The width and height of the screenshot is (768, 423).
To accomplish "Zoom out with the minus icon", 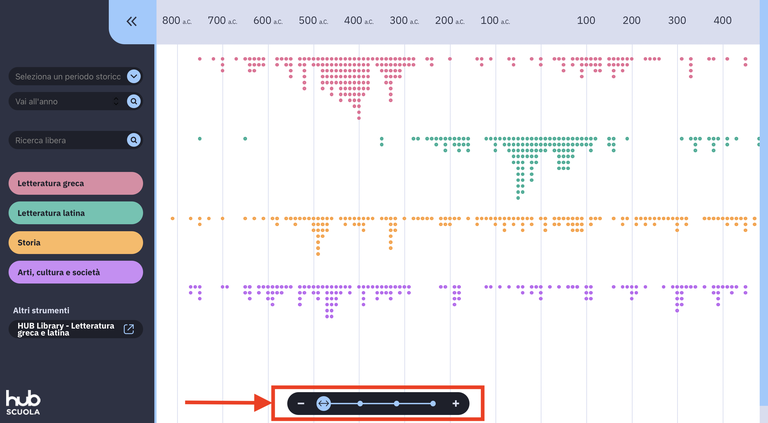I will [x=301, y=403].
